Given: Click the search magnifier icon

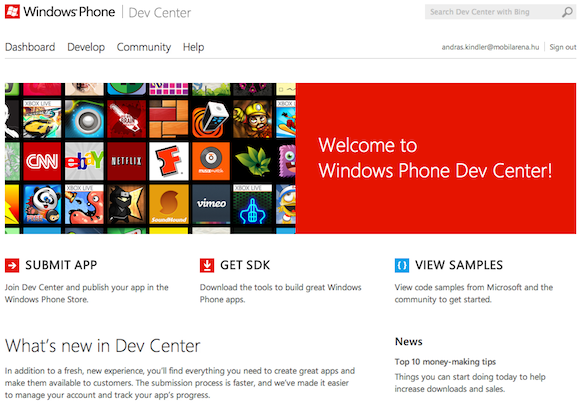Looking at the screenshot, I should point(567,12).
